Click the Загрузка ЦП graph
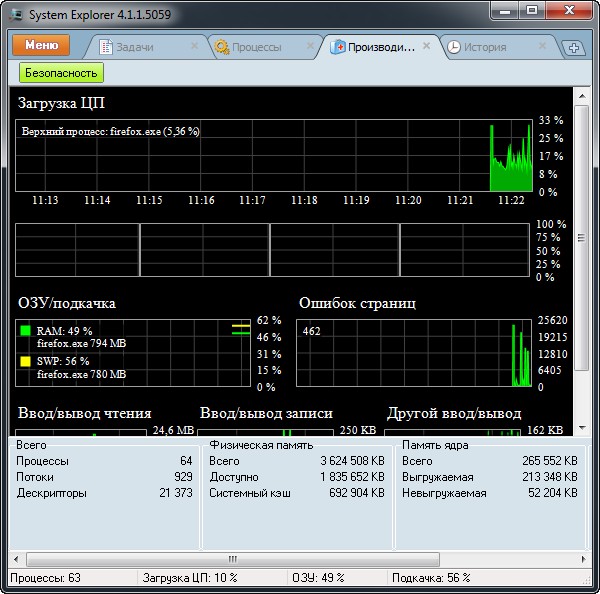The width and height of the screenshot is (600, 594). click(x=272, y=155)
